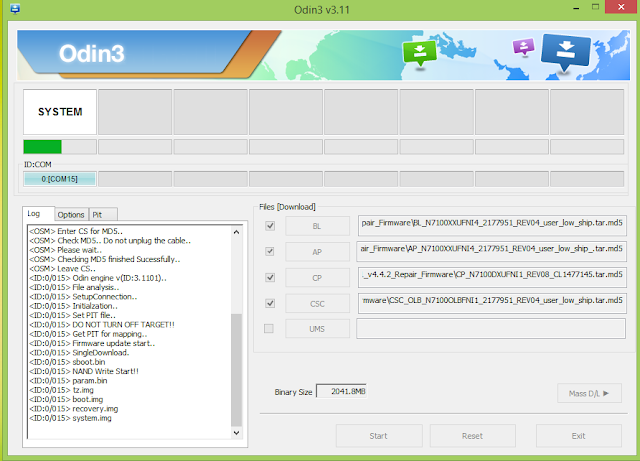Click 'Check MD5.. Do not unplug the cable..' line
Viewport: 640px width, 461px height.
[110, 241]
